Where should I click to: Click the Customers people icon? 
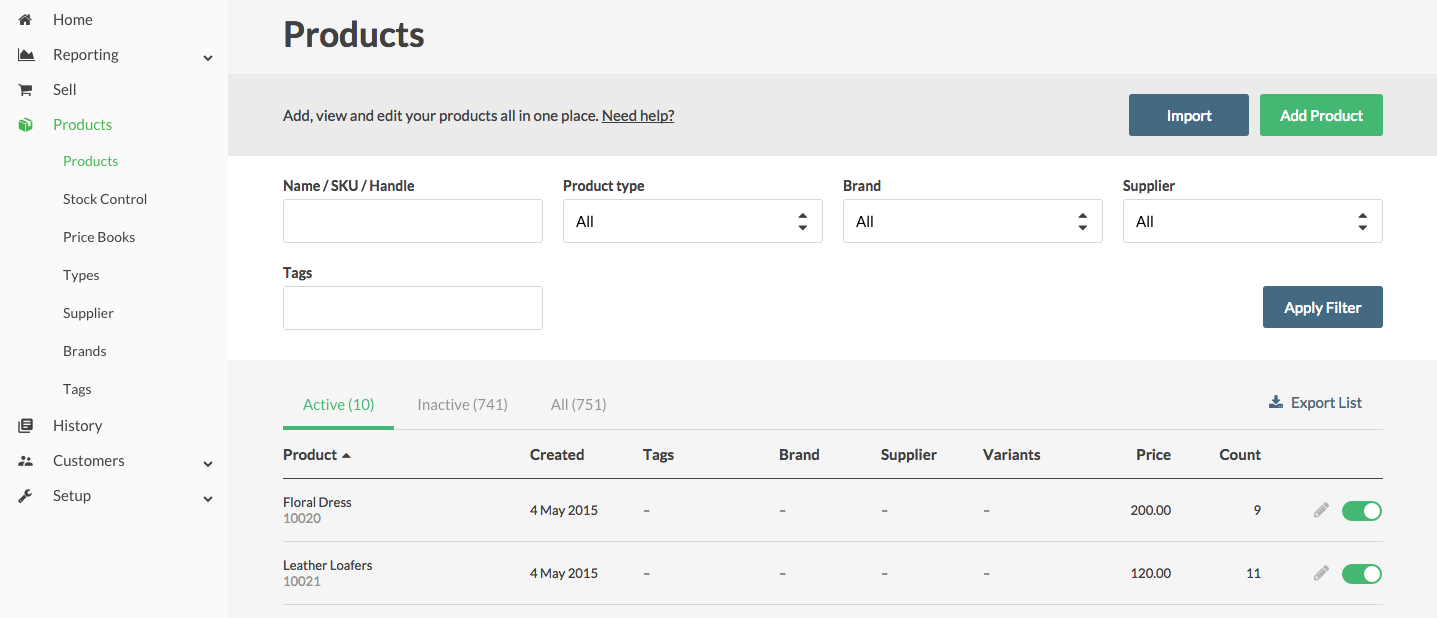tap(26, 461)
